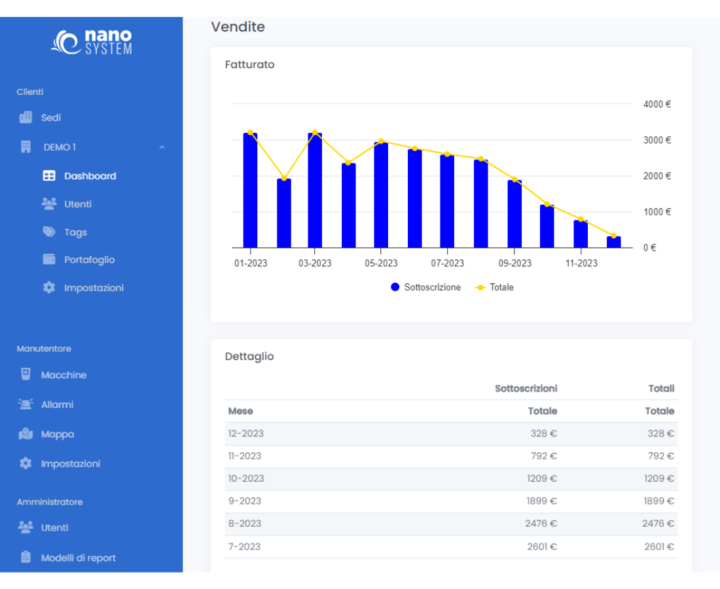Click the Sedi building icon
Viewport: 720px width, 589px height.
[x=26, y=117]
